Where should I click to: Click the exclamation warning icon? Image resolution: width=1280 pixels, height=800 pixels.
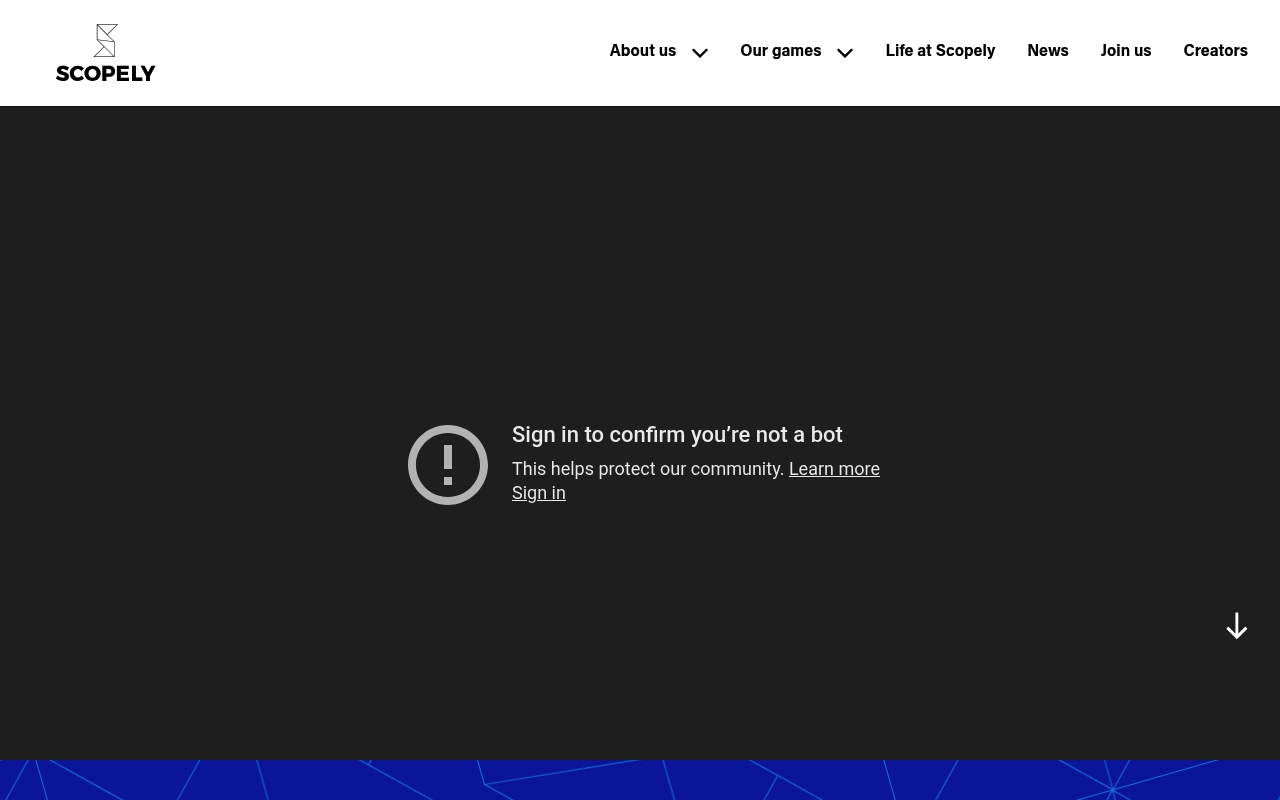(448, 465)
